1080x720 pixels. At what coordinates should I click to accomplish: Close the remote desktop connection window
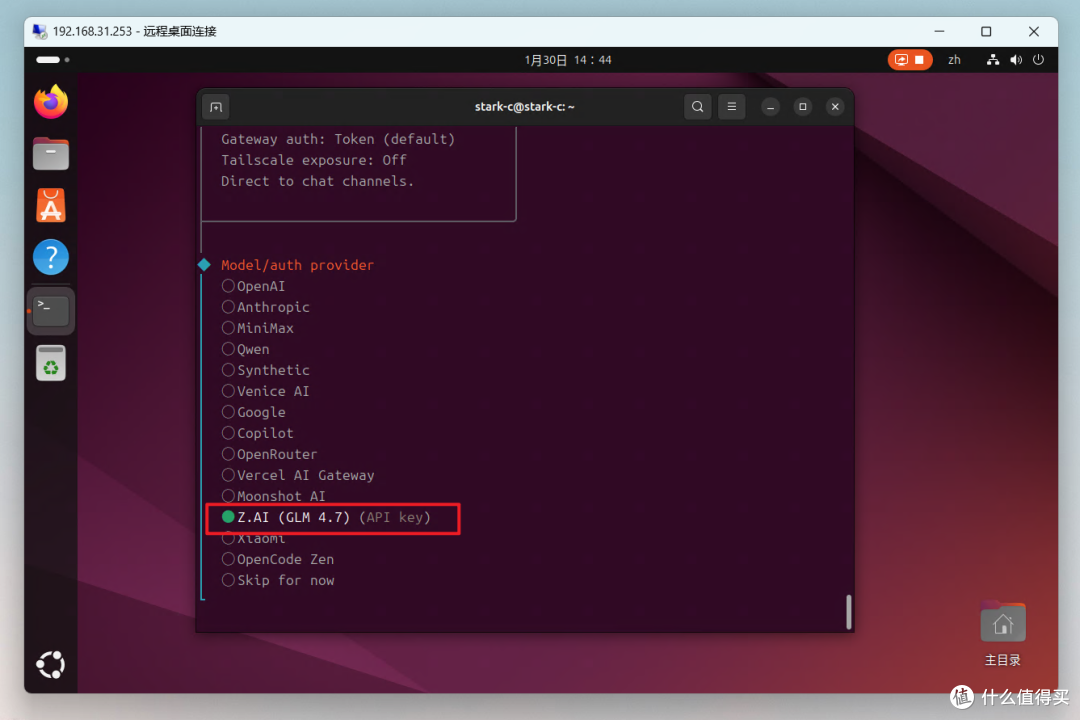[x=1034, y=32]
